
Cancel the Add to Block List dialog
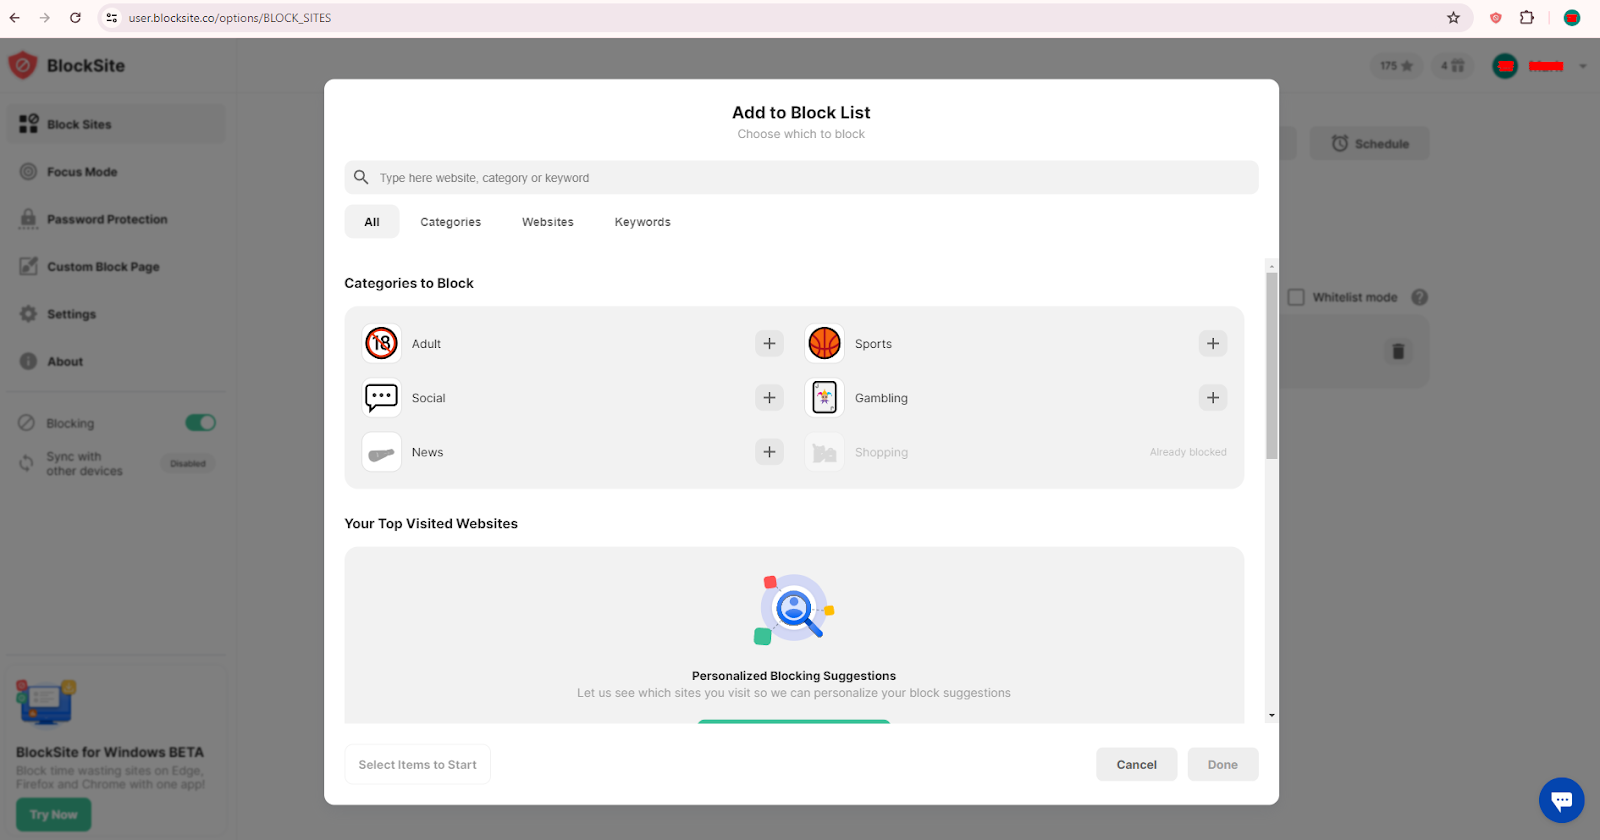pos(1136,764)
